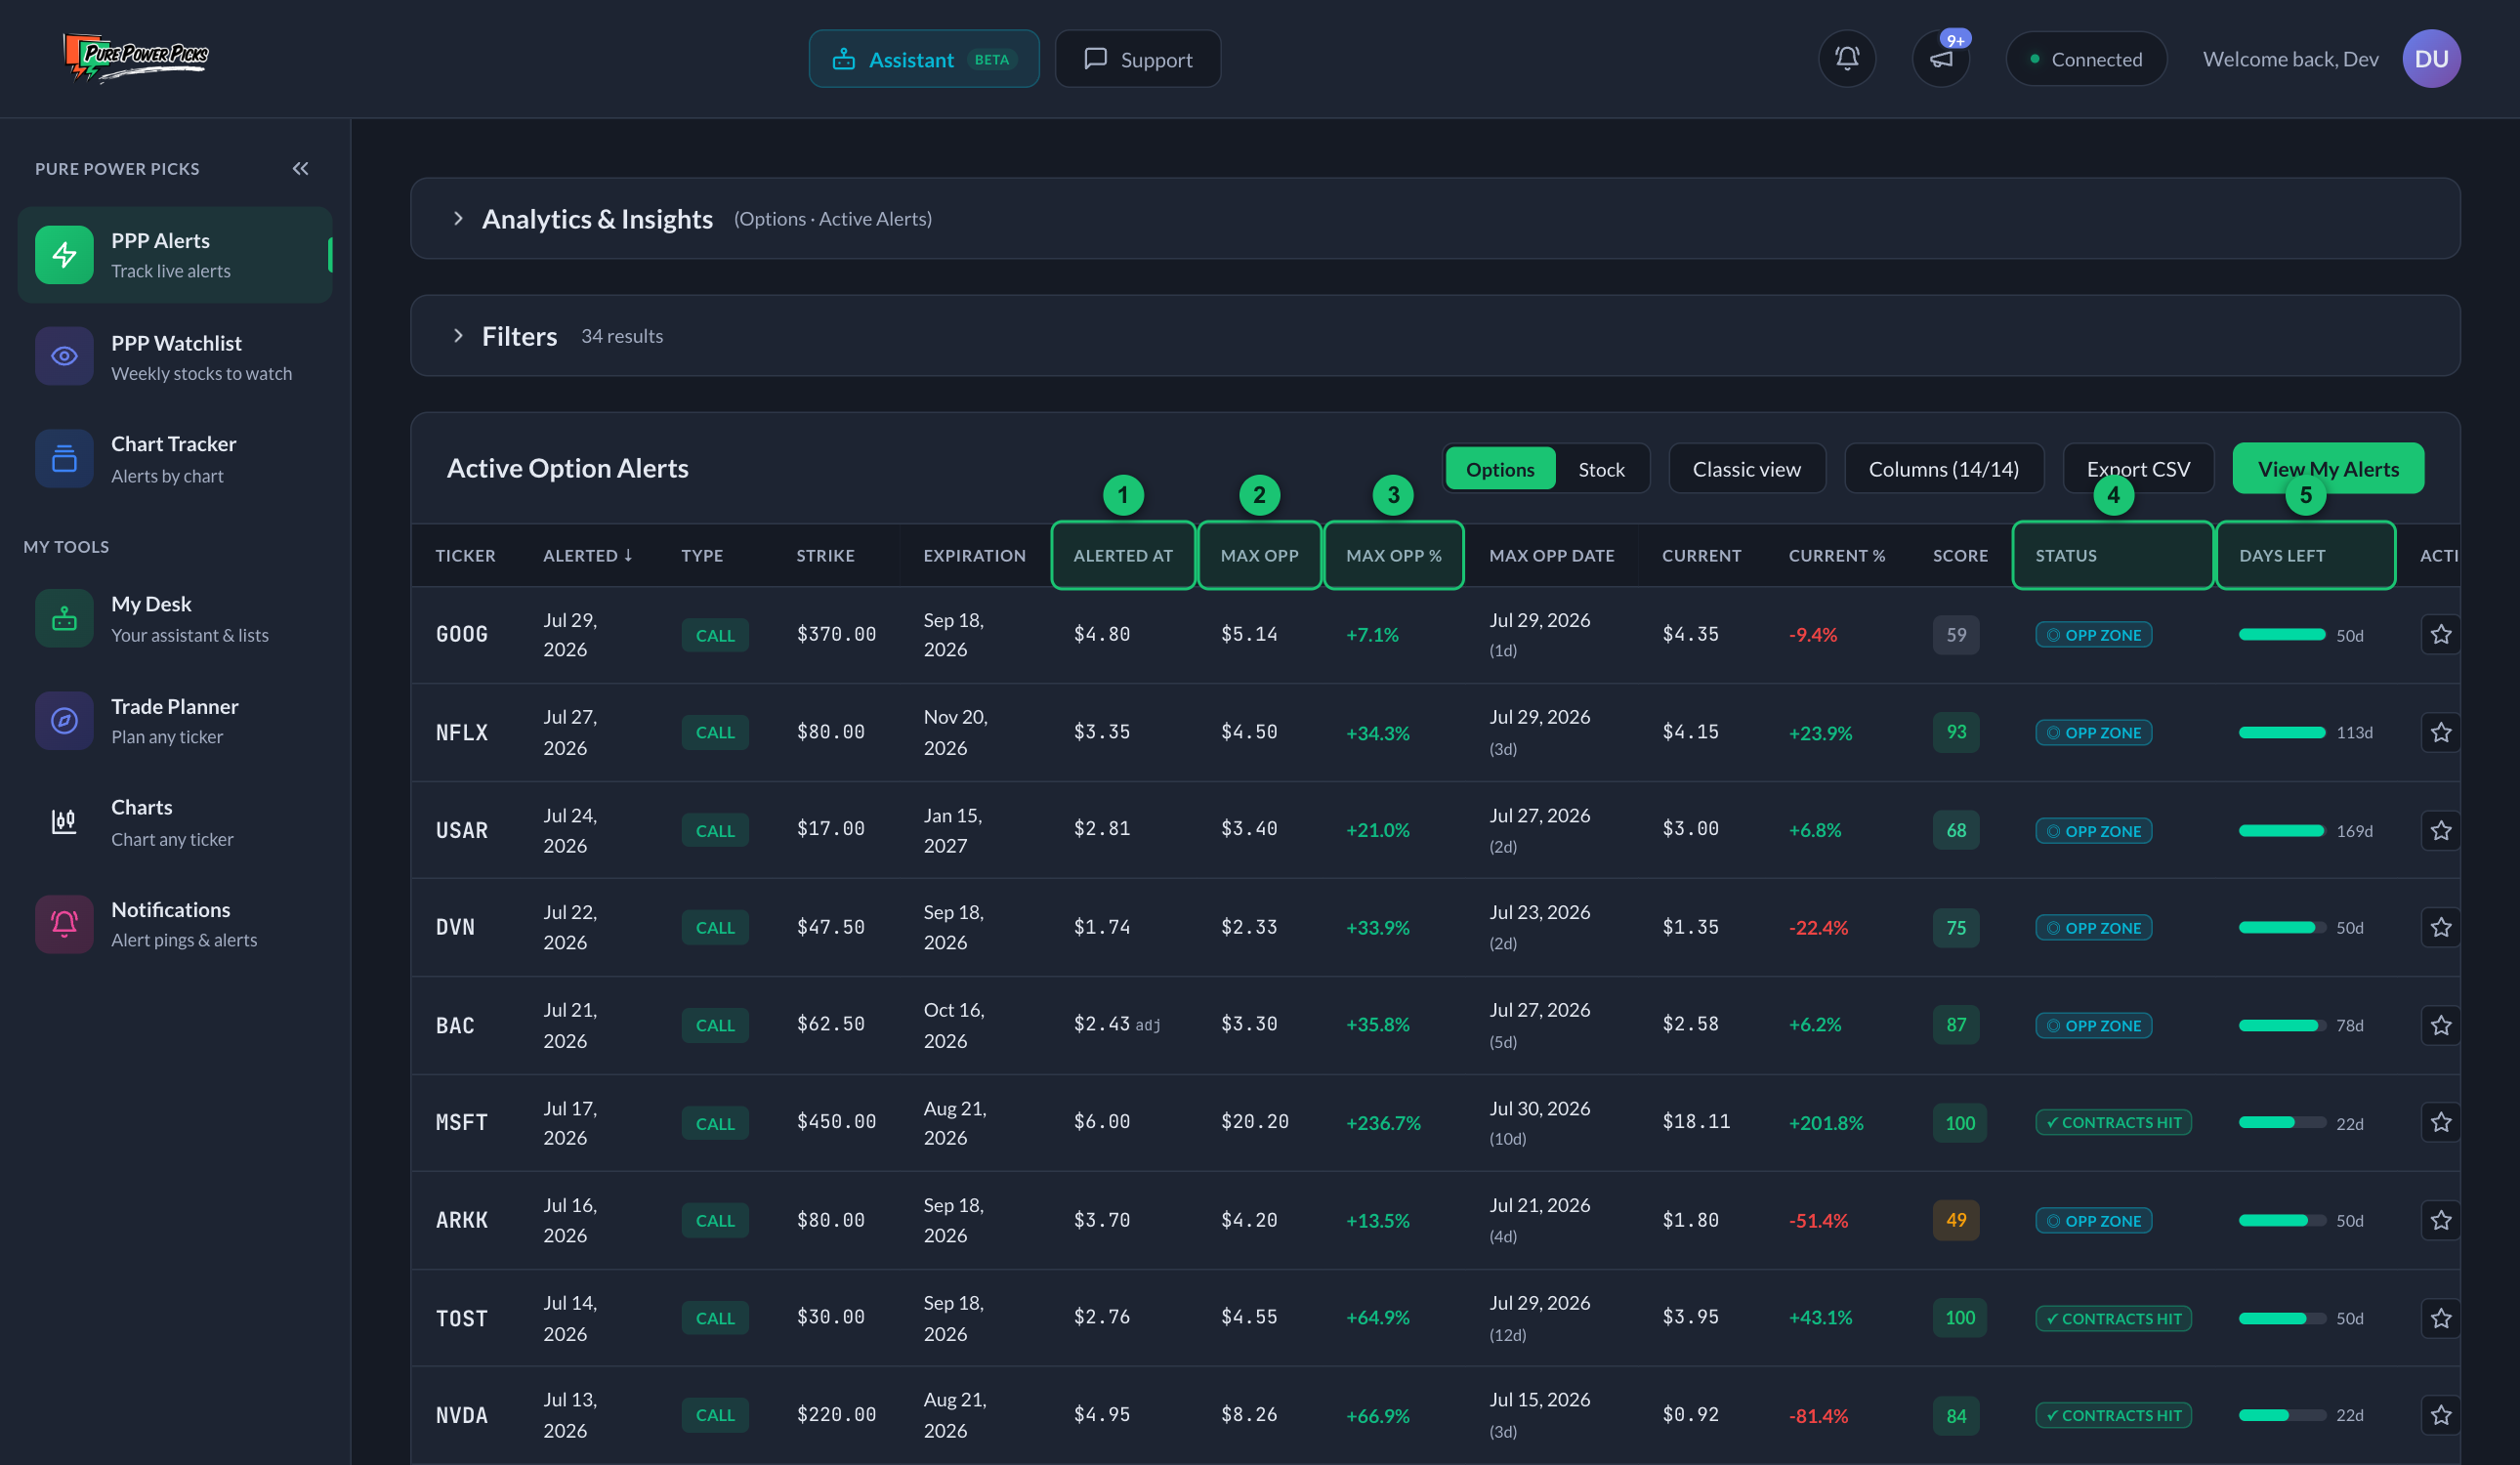Collapse the sidebar with double-chevron icon
Viewport: 2520px width, 1465px height.
(300, 168)
